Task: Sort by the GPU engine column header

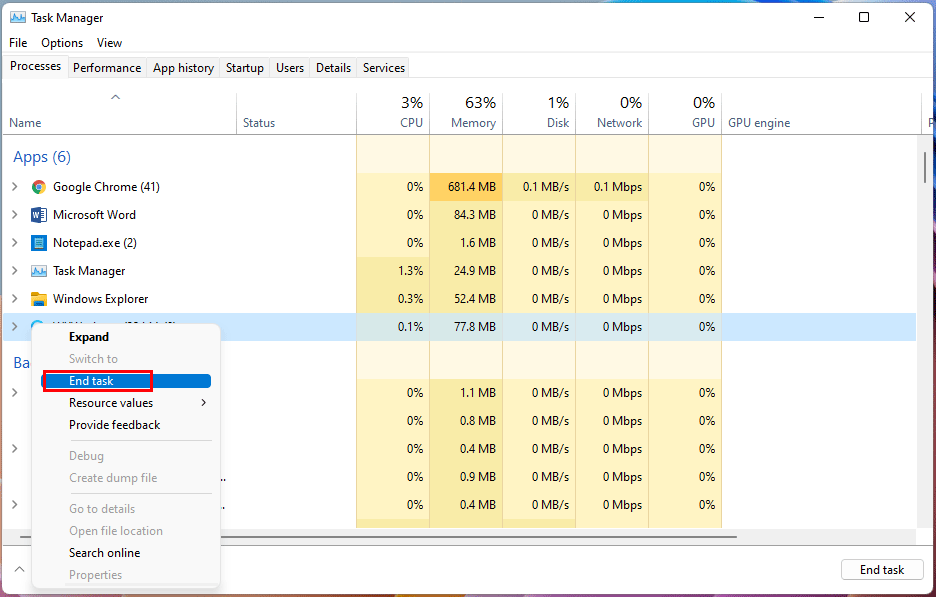Action: tap(822, 114)
